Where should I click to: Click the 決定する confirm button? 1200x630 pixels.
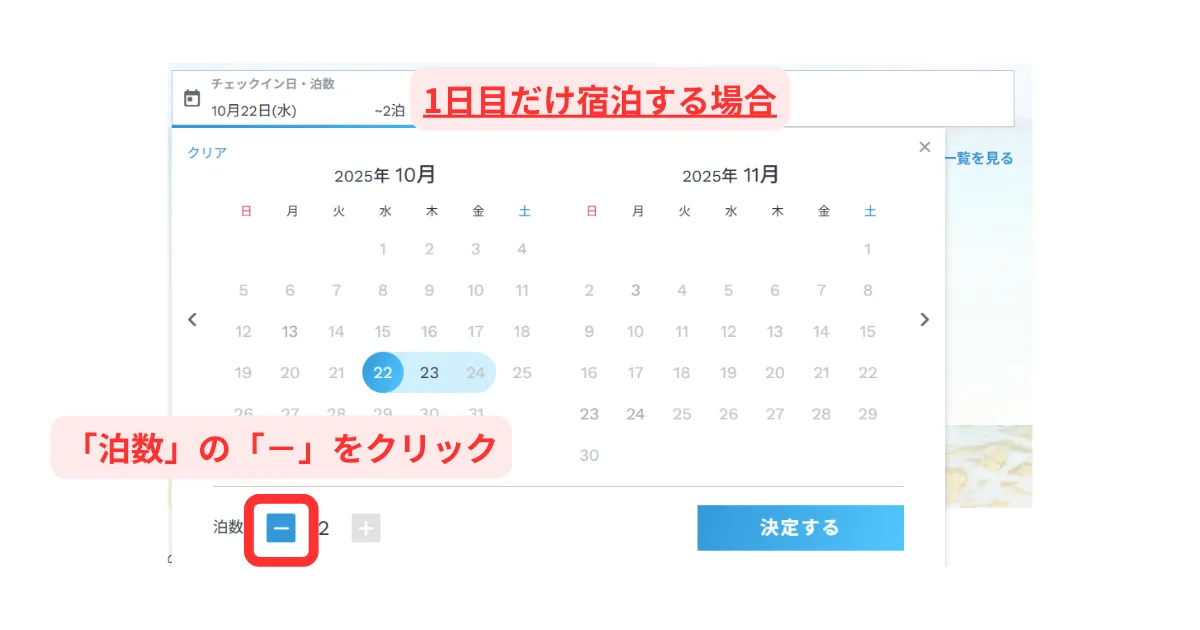pyautogui.click(x=800, y=528)
